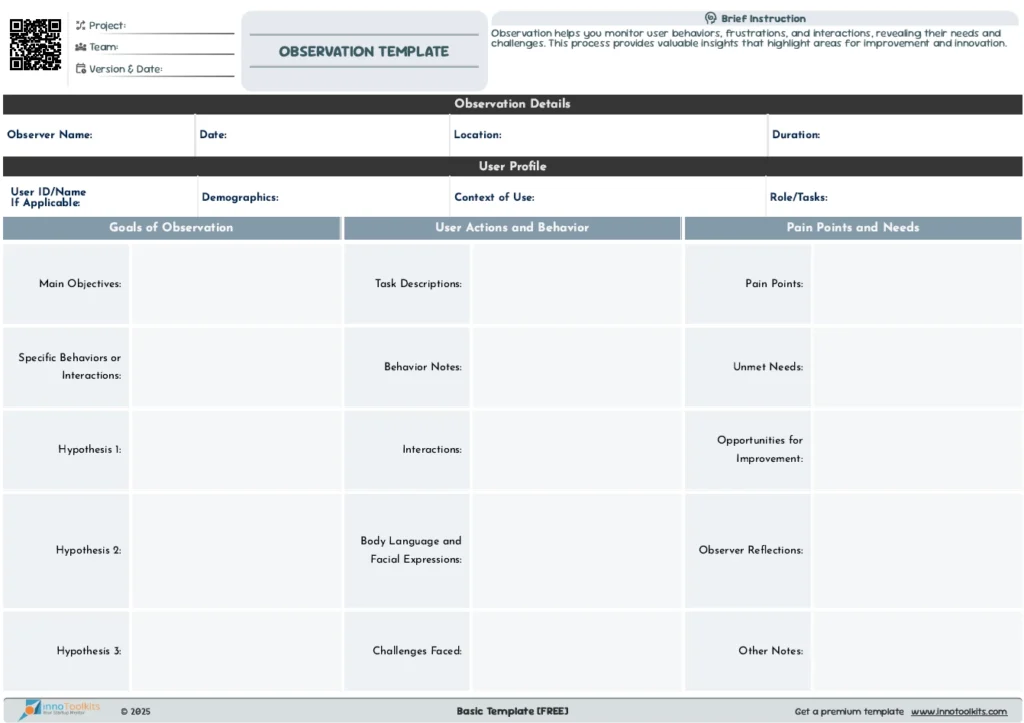Click the calendar icon beside Version & Date

point(81,69)
